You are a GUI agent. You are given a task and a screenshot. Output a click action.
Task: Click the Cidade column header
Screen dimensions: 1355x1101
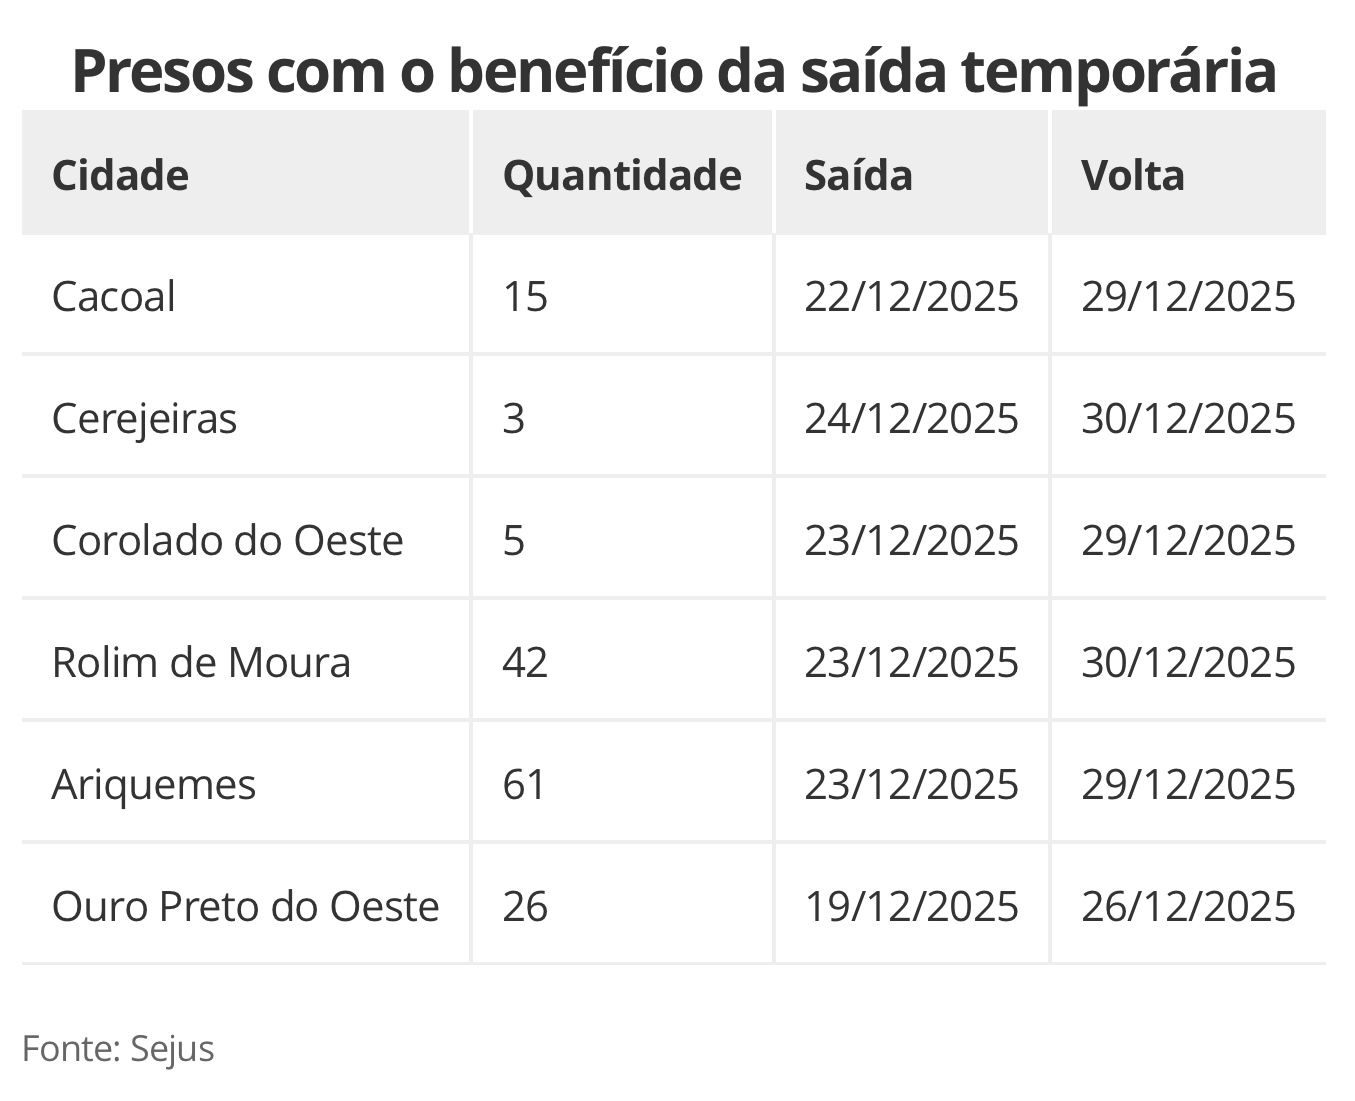pos(120,176)
